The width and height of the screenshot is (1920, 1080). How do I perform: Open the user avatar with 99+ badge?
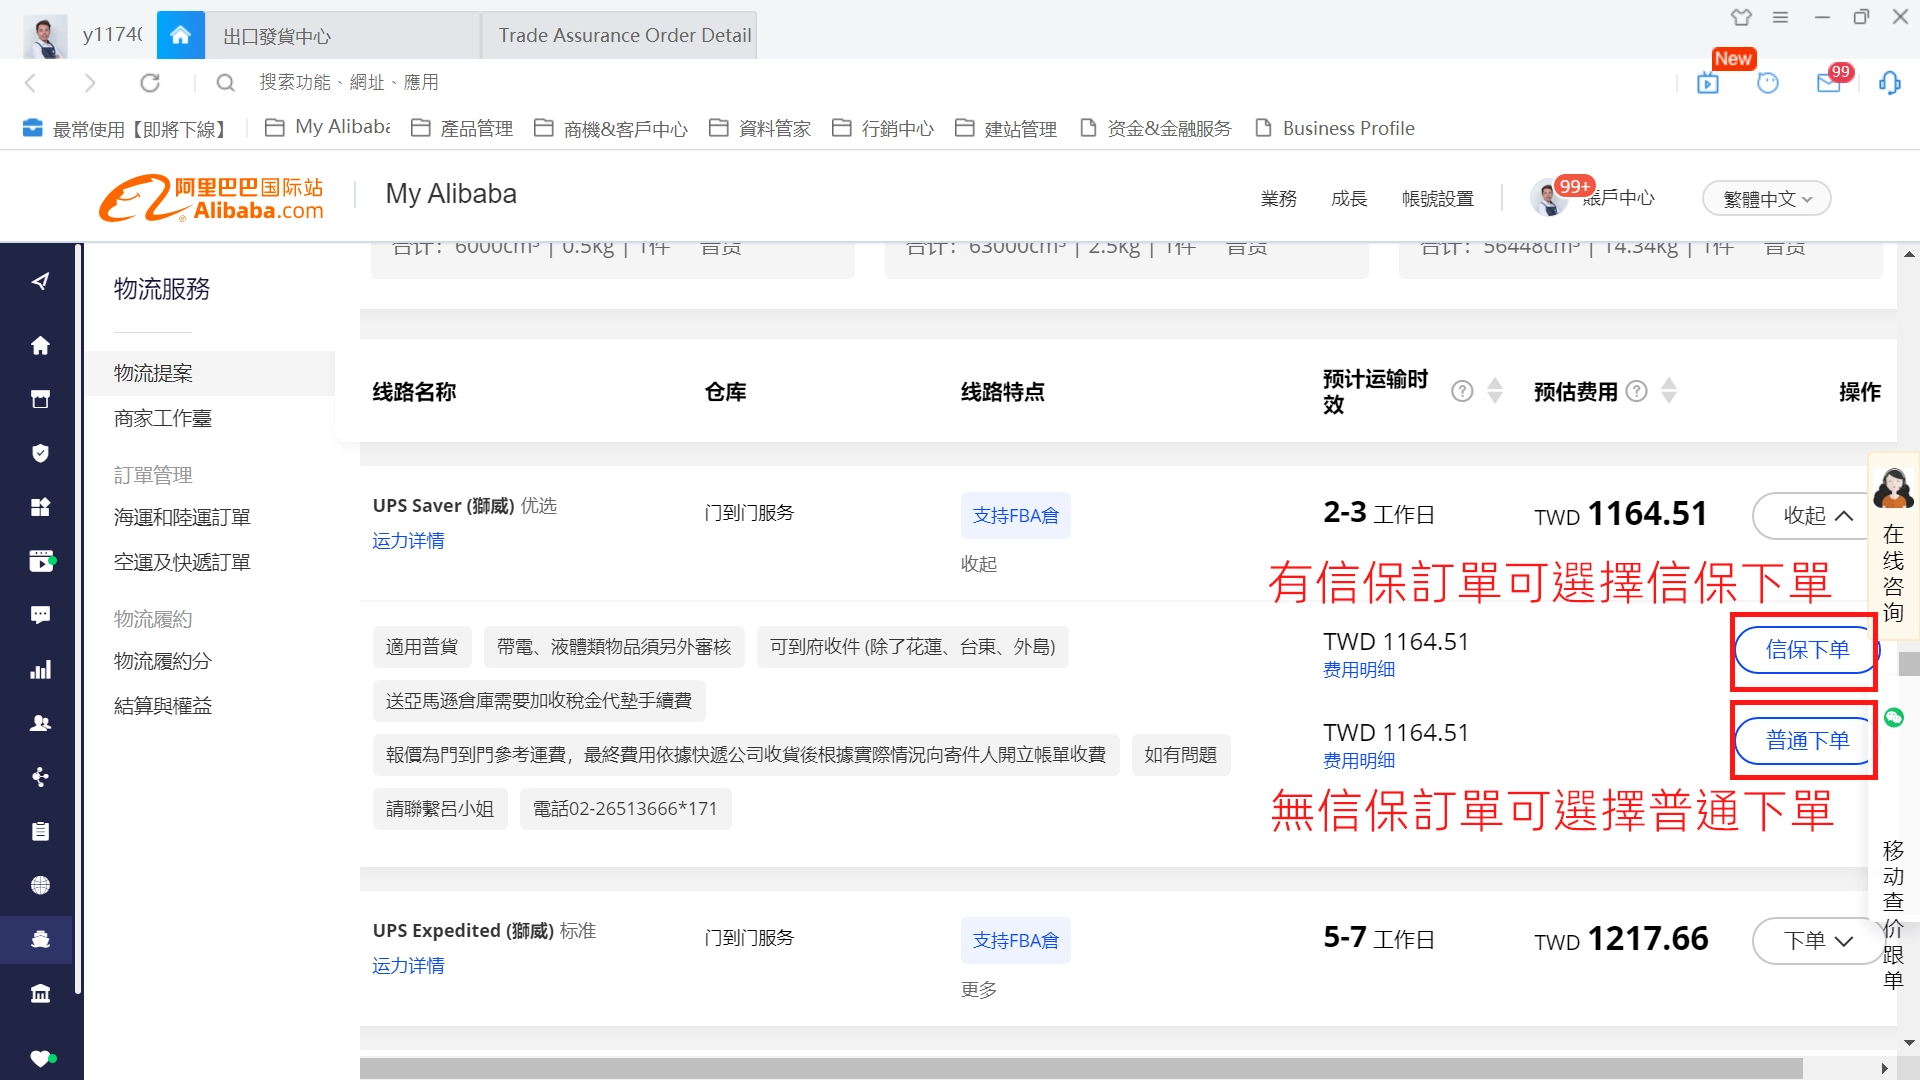(x=1549, y=197)
